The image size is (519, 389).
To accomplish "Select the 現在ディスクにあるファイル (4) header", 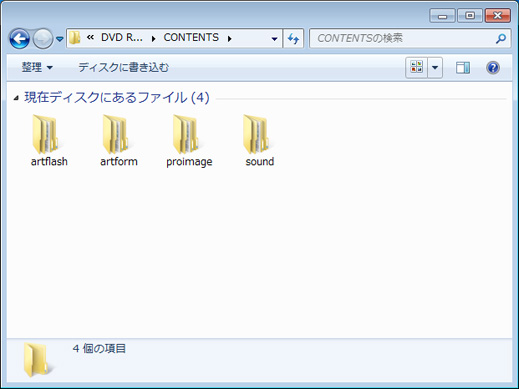I will (117, 97).
